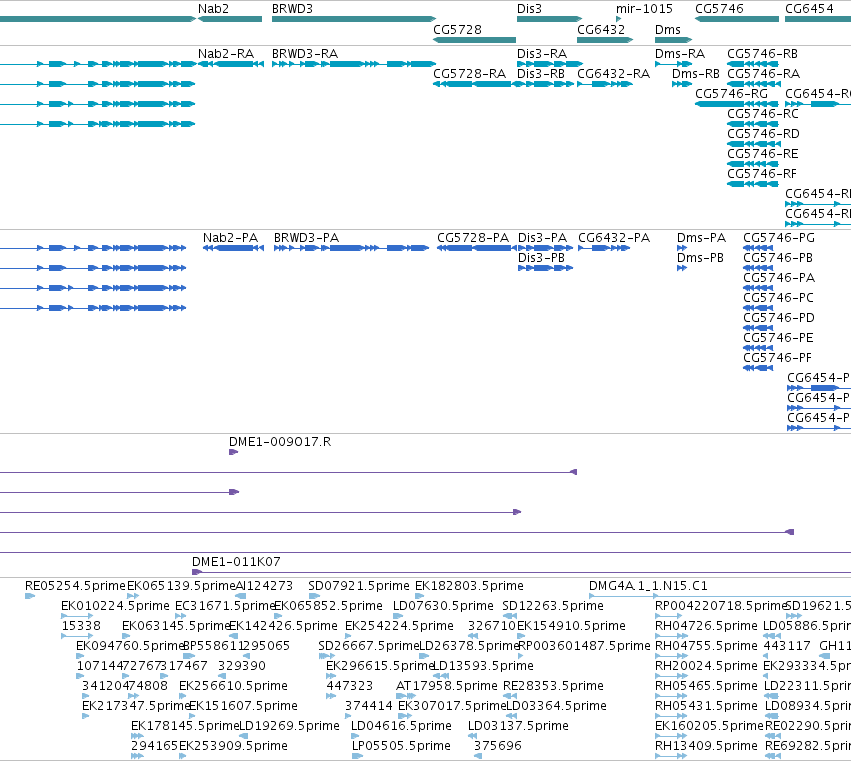This screenshot has width=851, height=761.
Task: Select the LD07630.5prime EST
Action: coord(398,616)
